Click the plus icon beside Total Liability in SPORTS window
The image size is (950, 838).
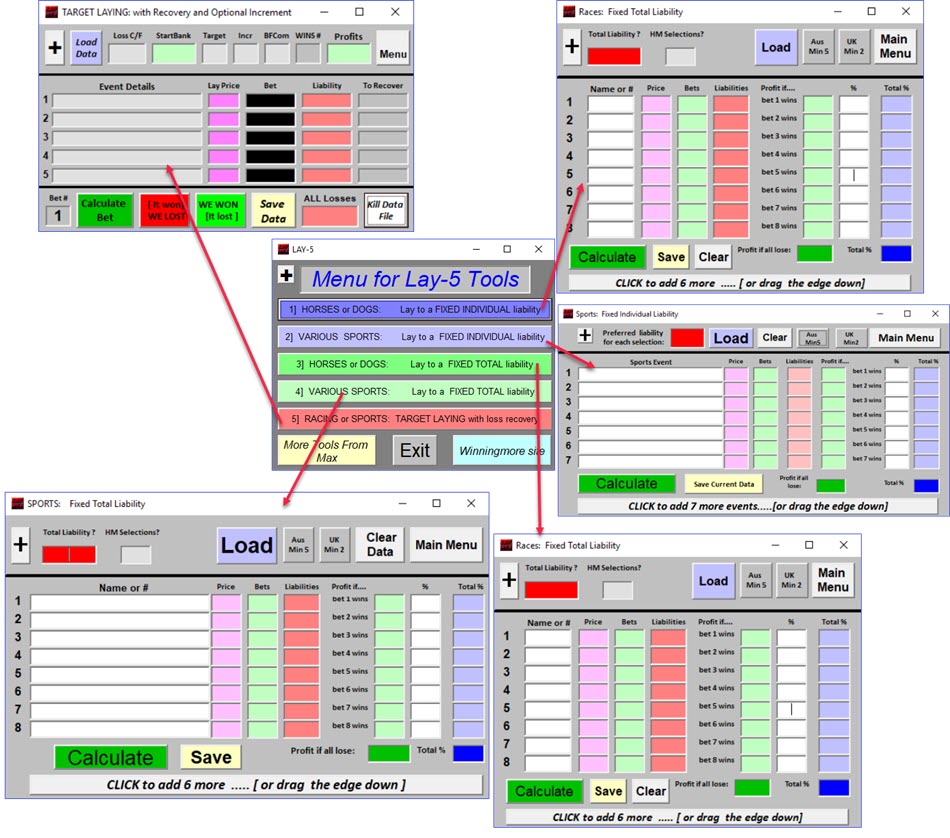point(20,544)
